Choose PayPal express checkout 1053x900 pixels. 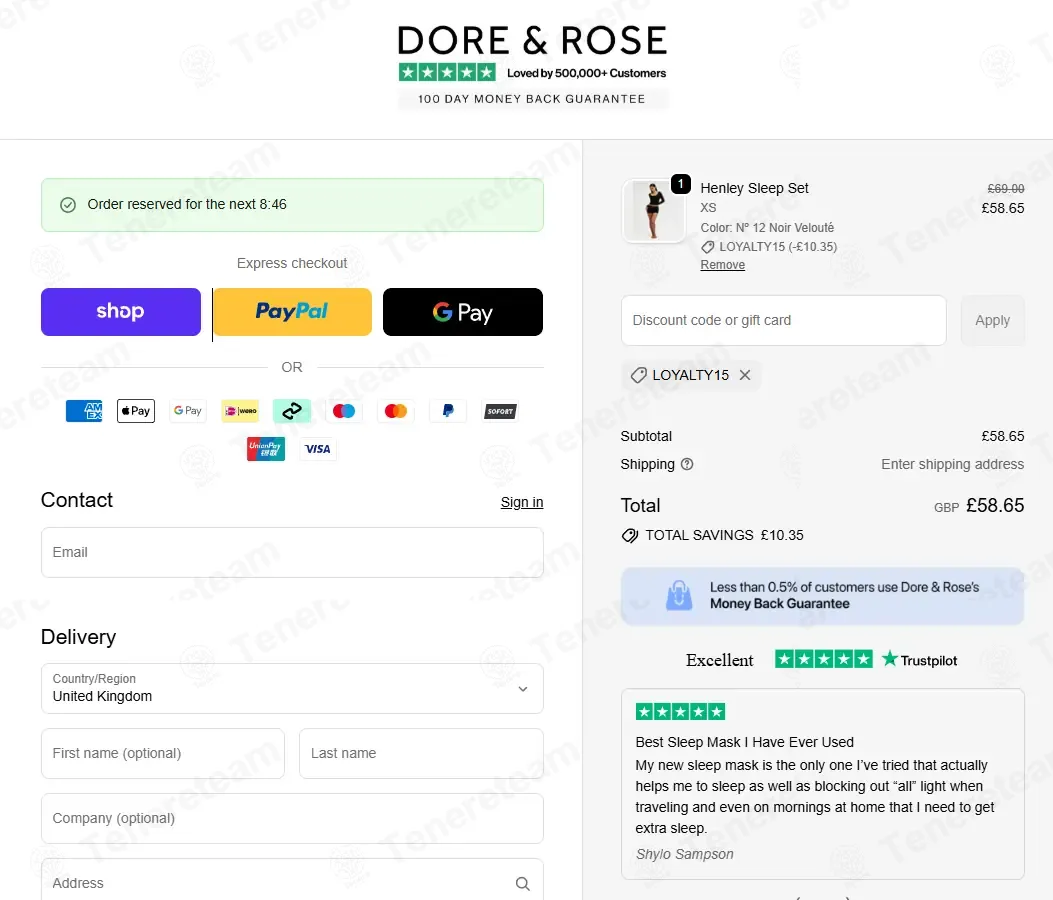click(292, 312)
